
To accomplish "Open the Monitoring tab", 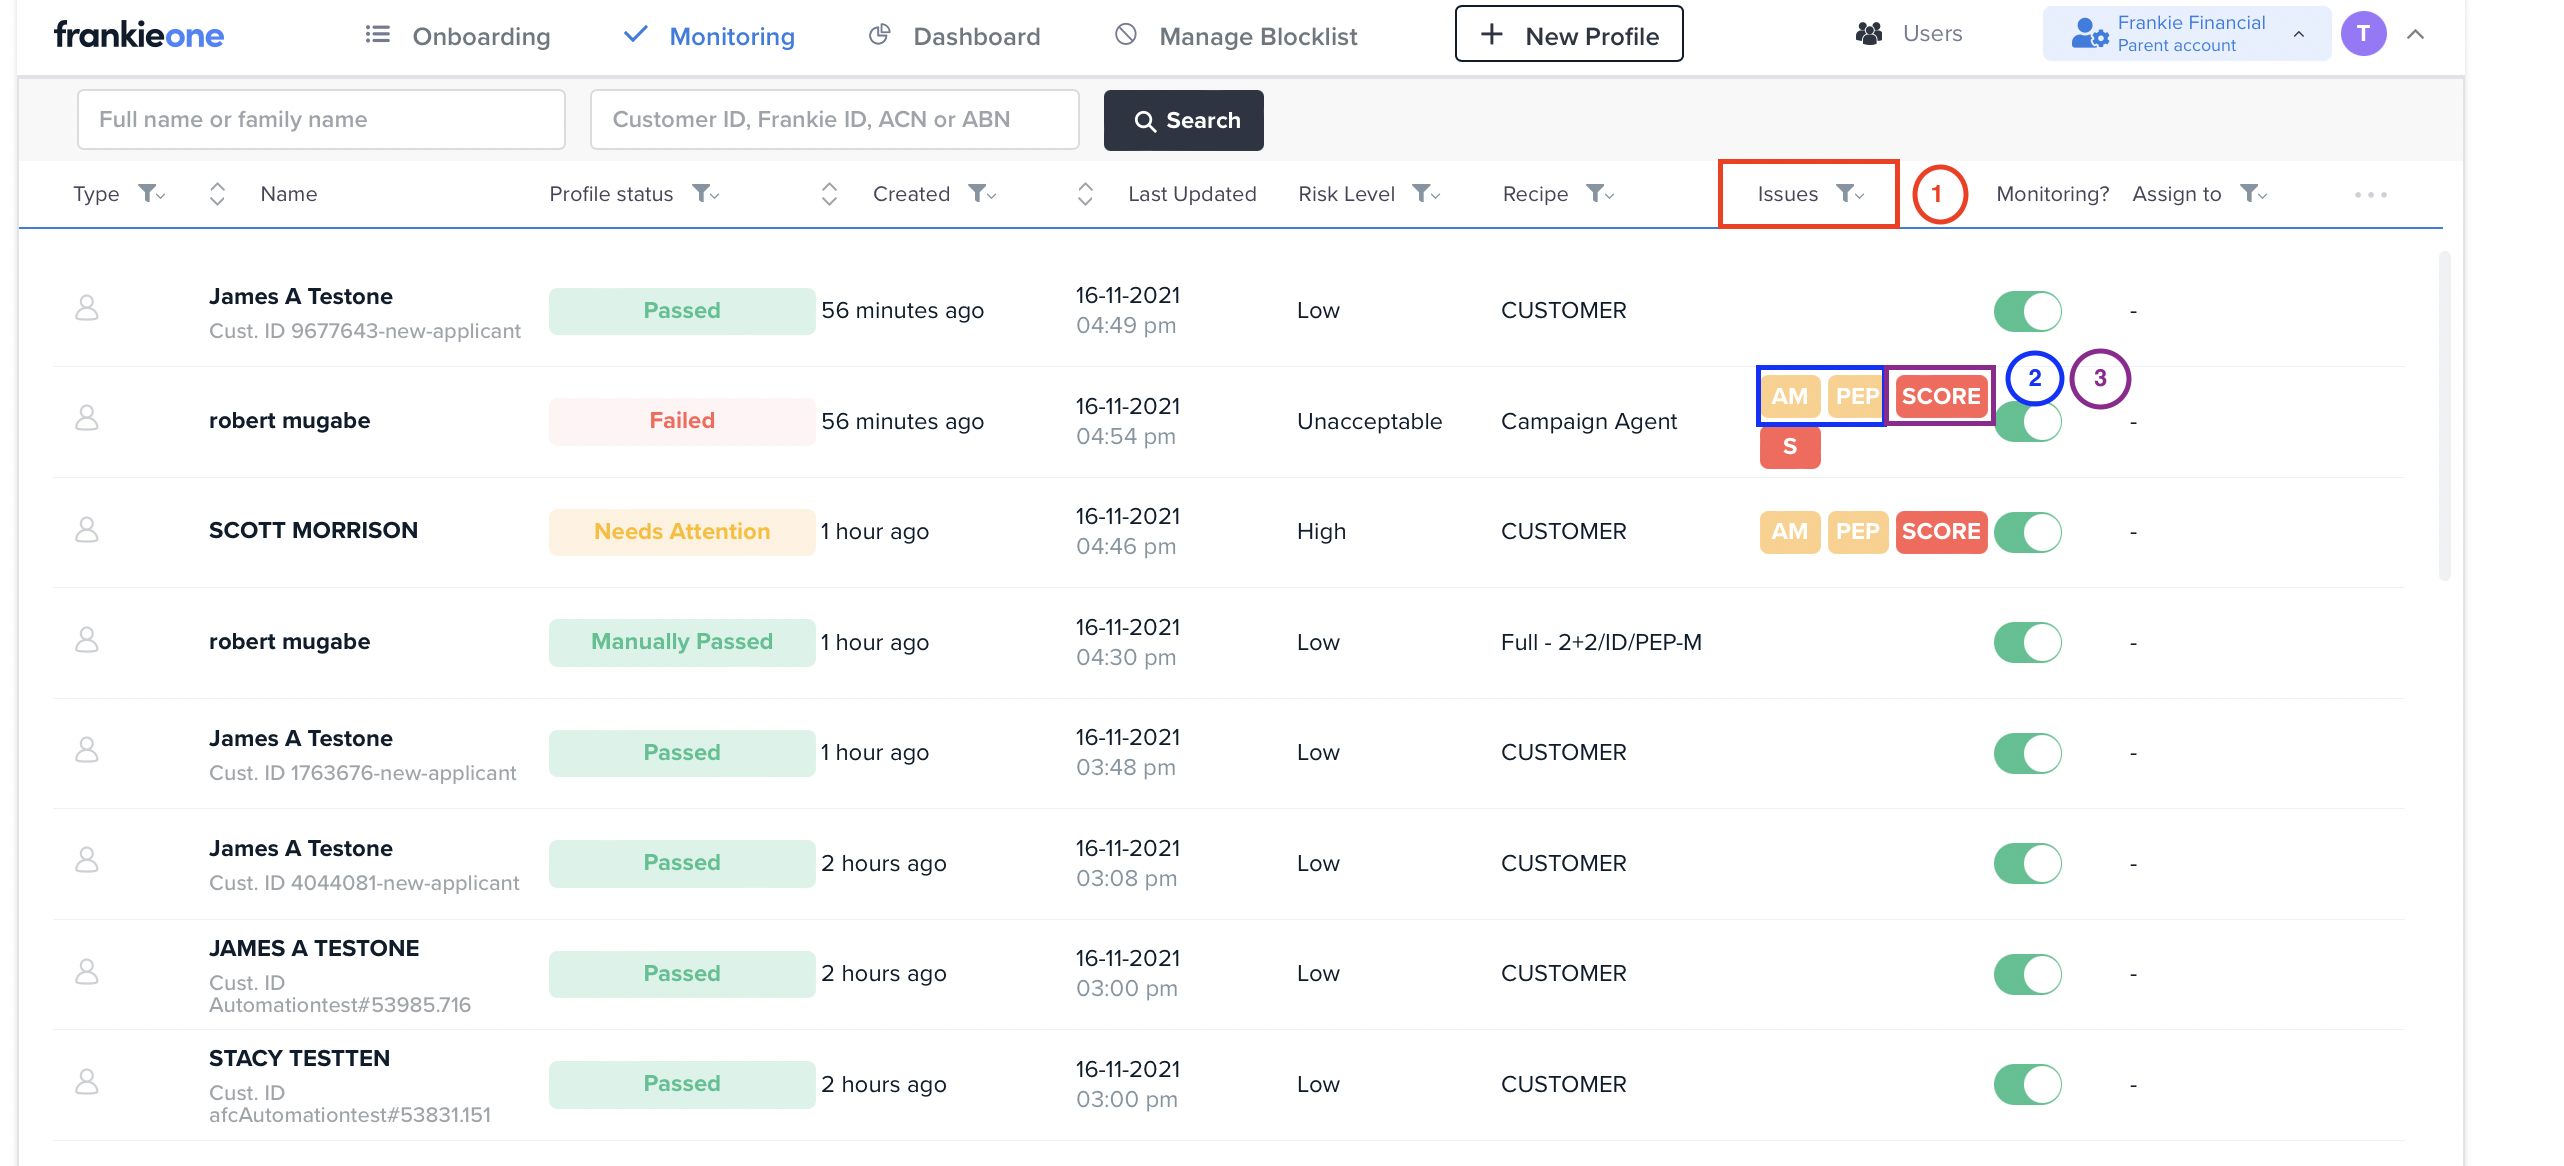I will (709, 36).
